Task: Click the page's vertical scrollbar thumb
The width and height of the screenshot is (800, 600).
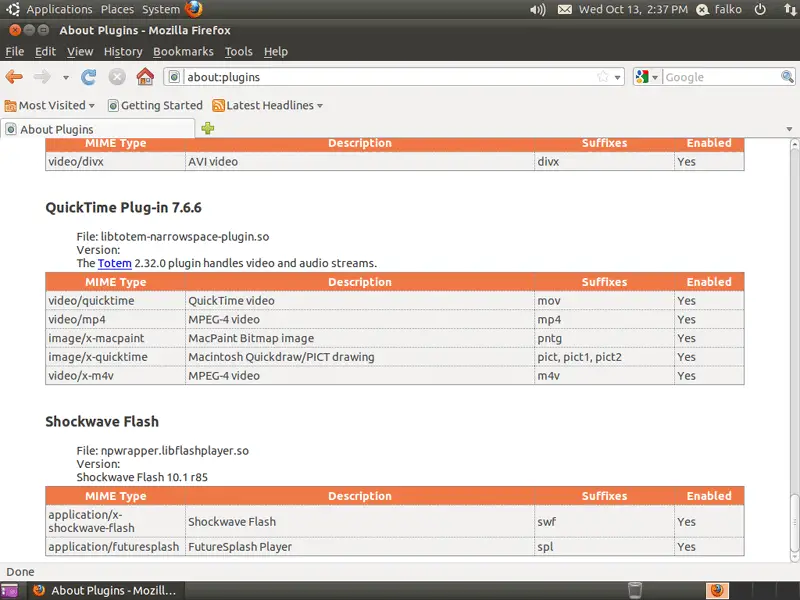Action: (x=794, y=522)
